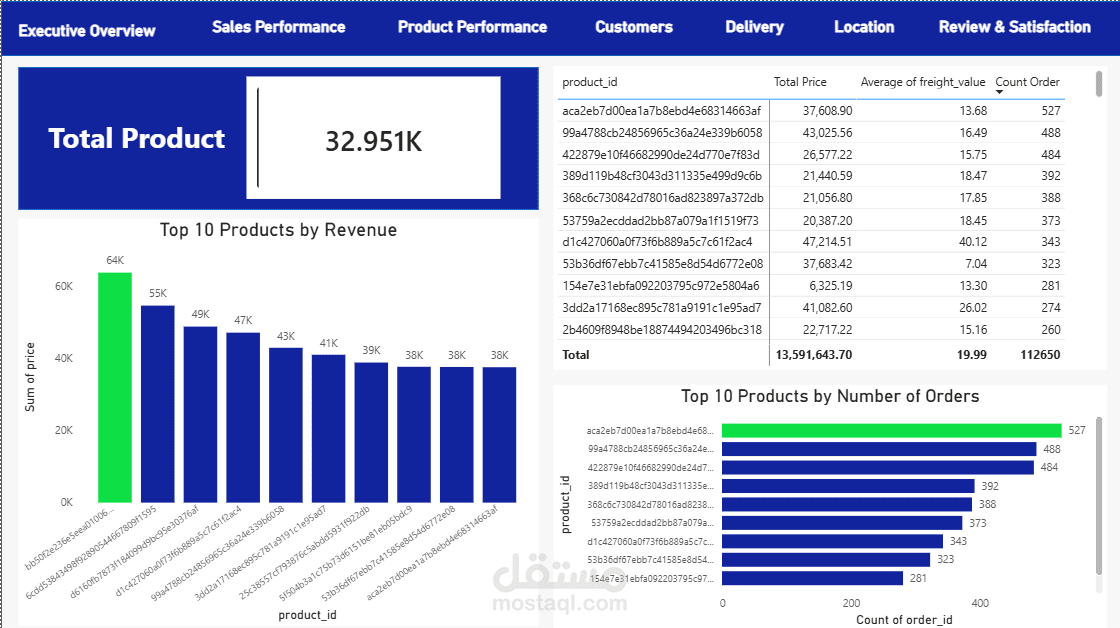Open Product Performance tab
This screenshot has width=1120, height=628.
pos(472,27)
